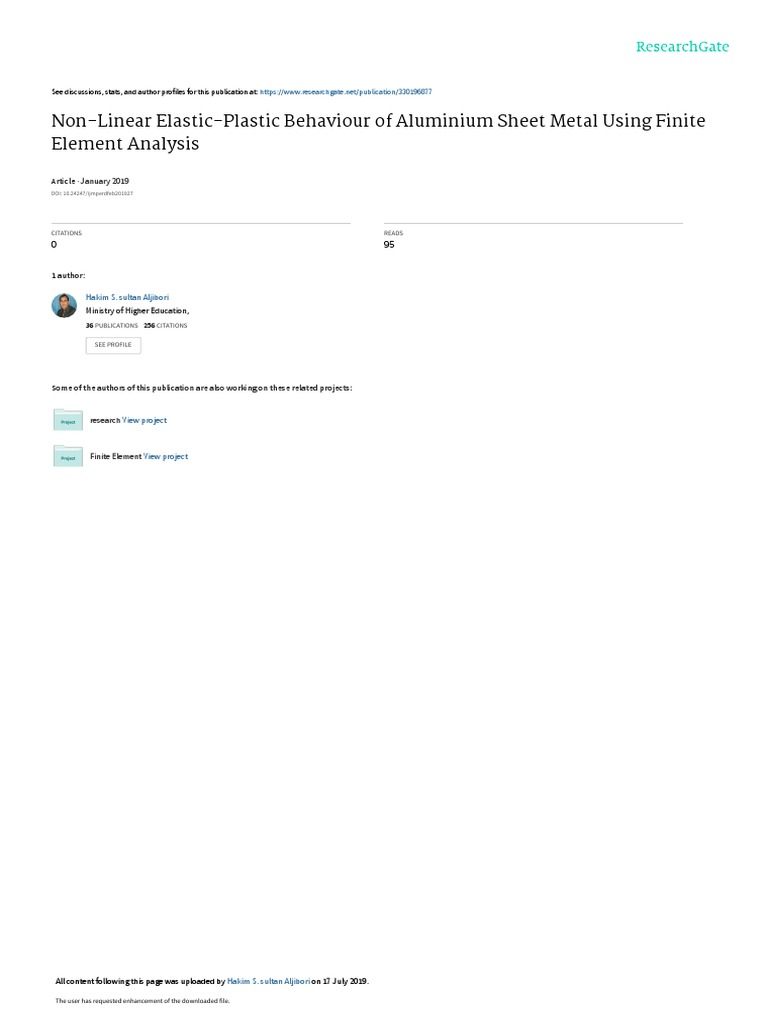Open Hakim S. sultan Aljibori author link

click(x=127, y=297)
